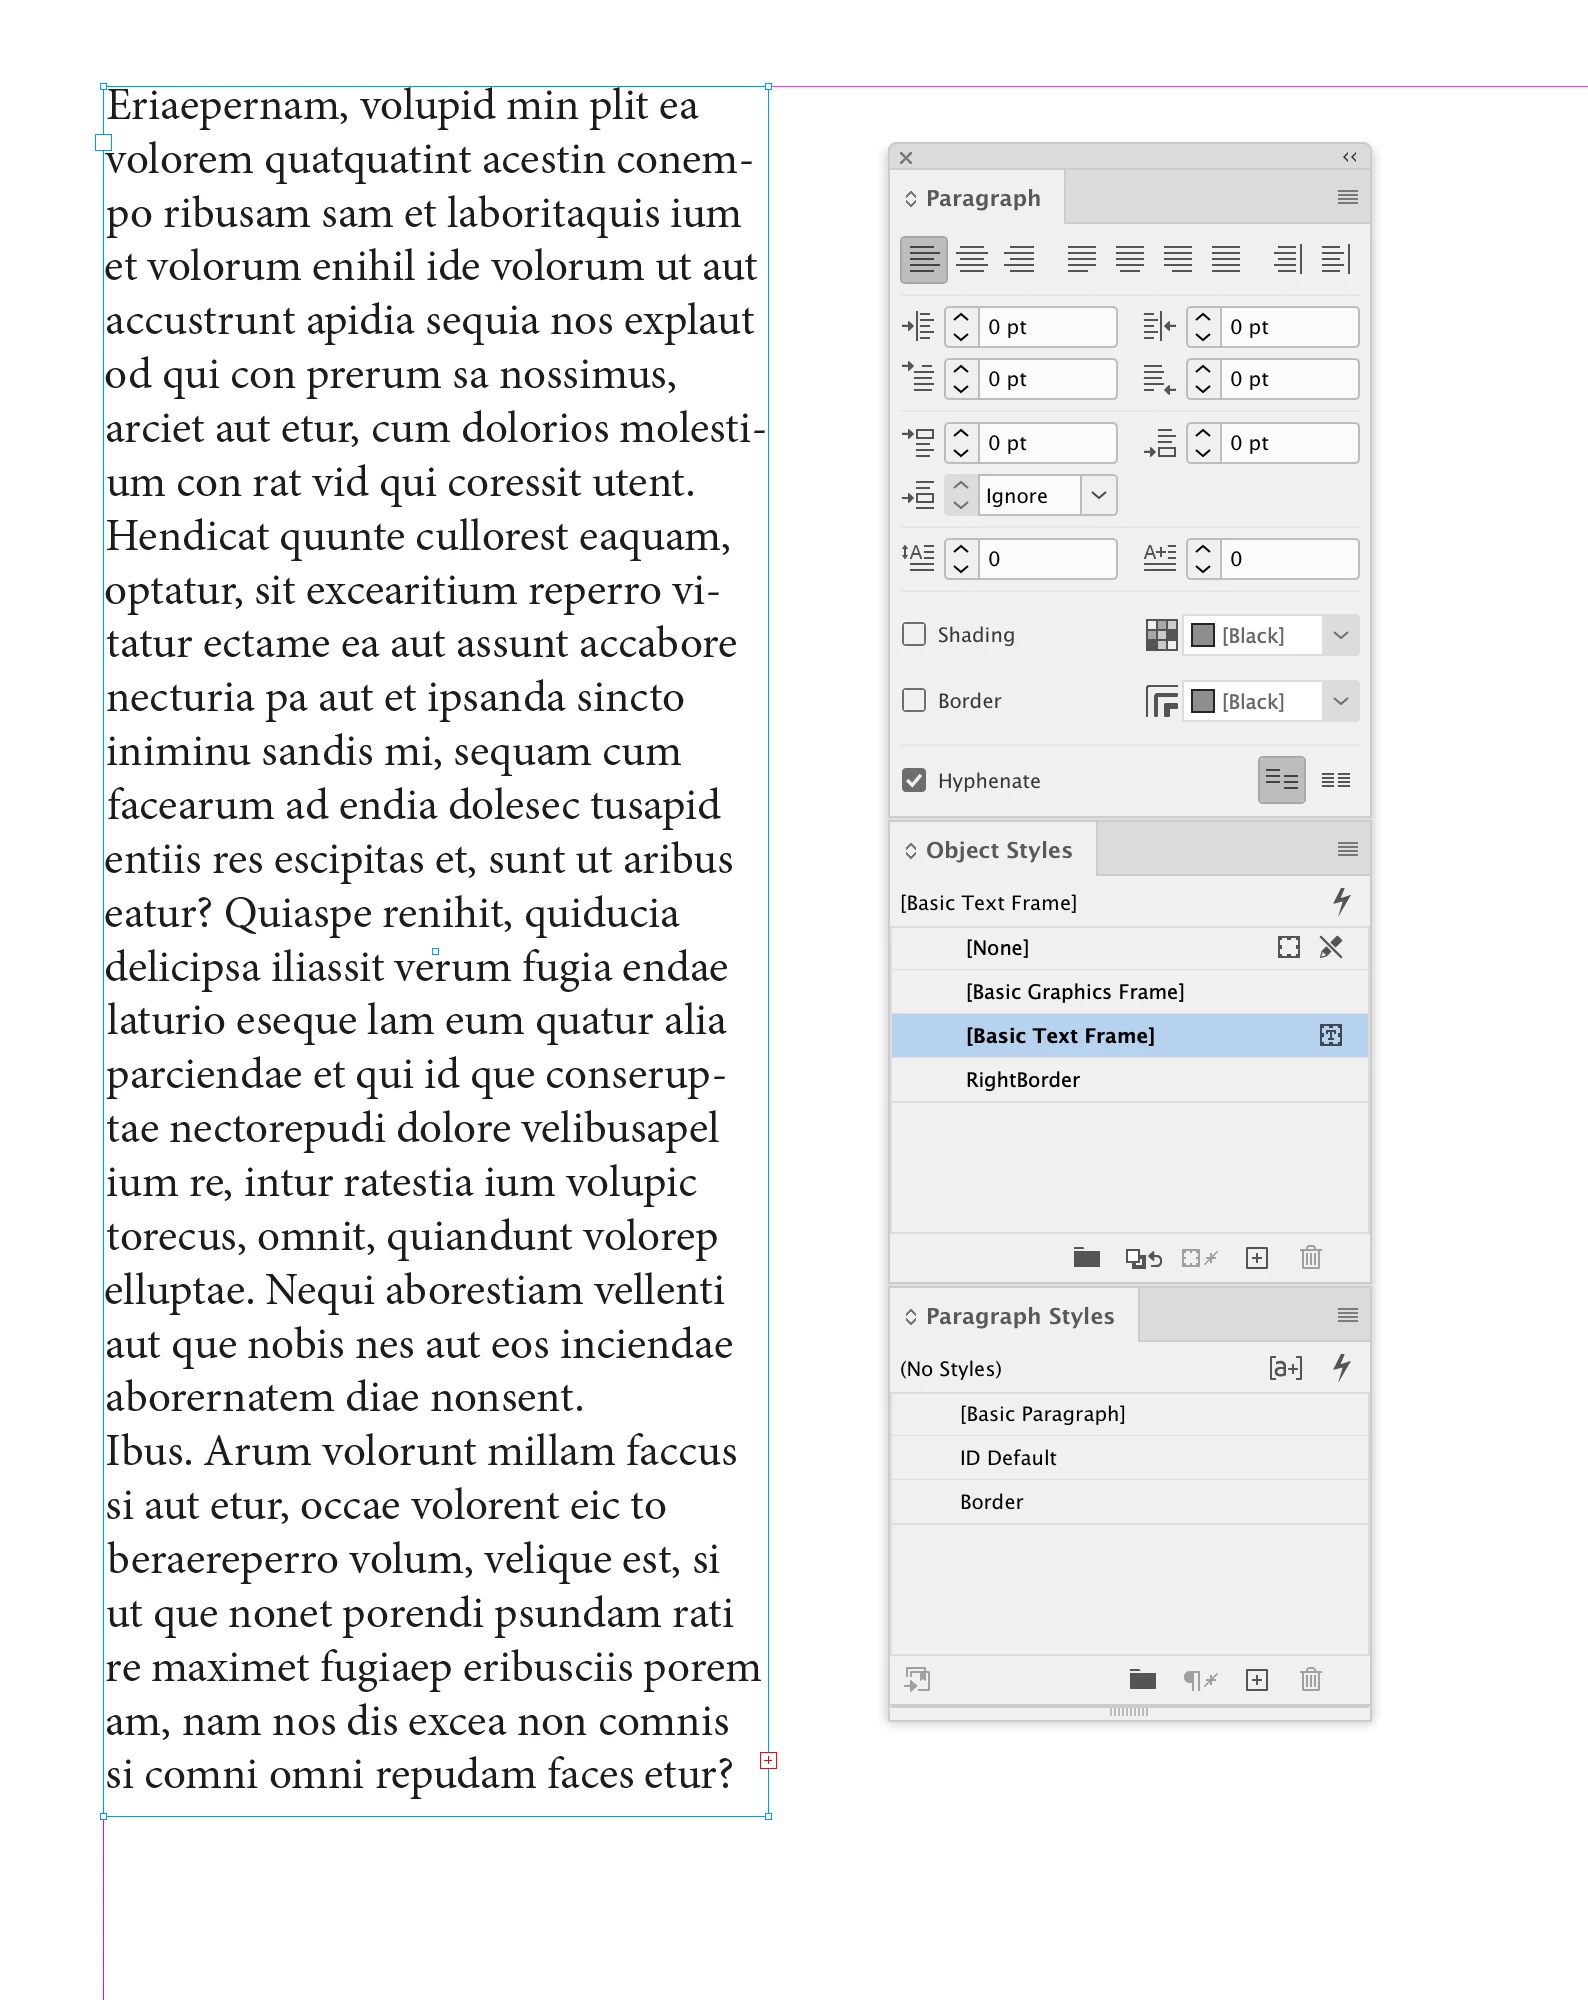The width and height of the screenshot is (1588, 2000).
Task: Apply the ID Default paragraph style
Action: [x=1129, y=1457]
